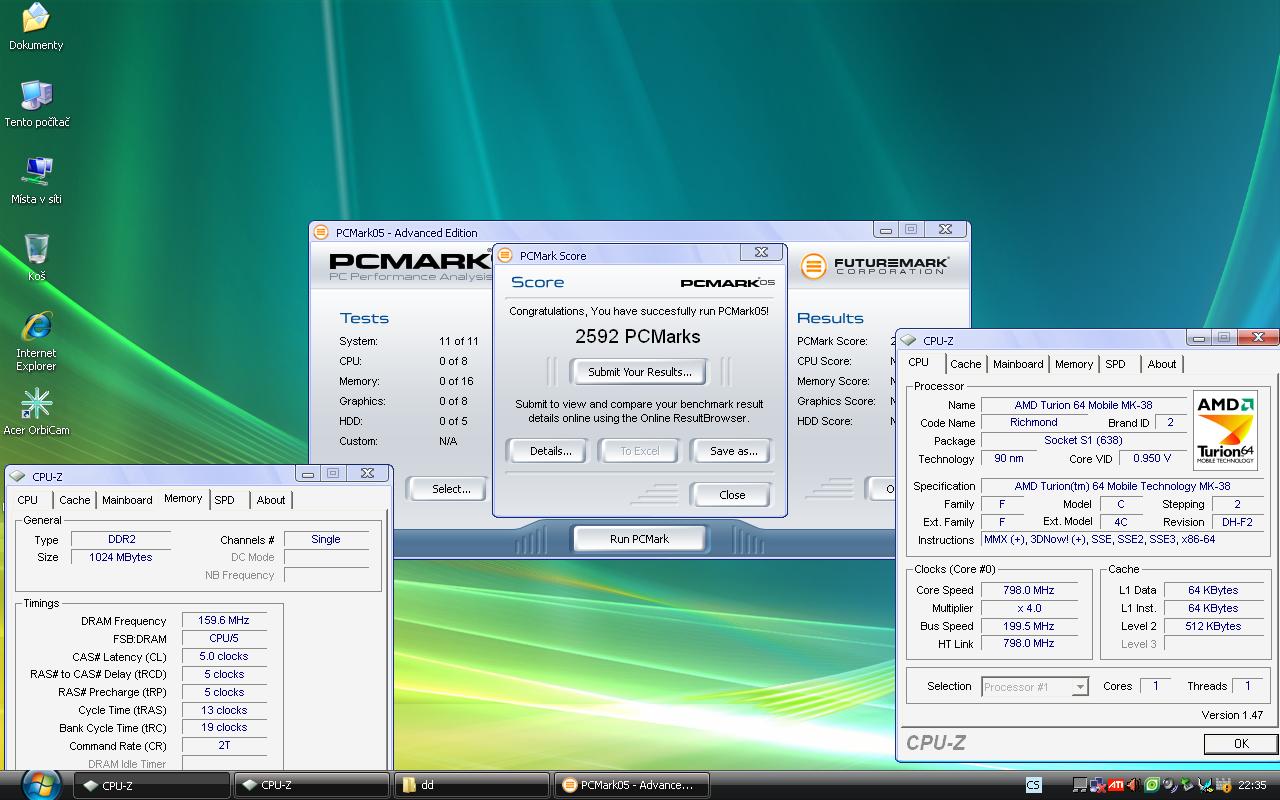Viewport: 1280px width, 800px height.
Task: Open the Cache tab in left CPU-Z window
Action: click(x=74, y=500)
